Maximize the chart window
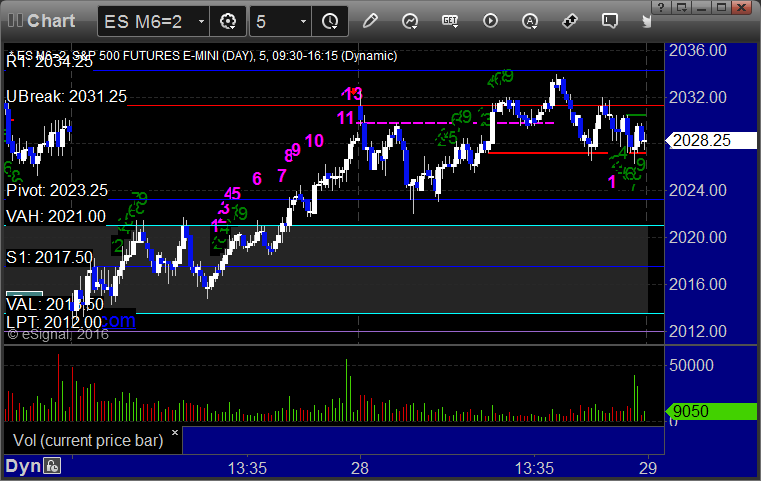 (x=721, y=7)
